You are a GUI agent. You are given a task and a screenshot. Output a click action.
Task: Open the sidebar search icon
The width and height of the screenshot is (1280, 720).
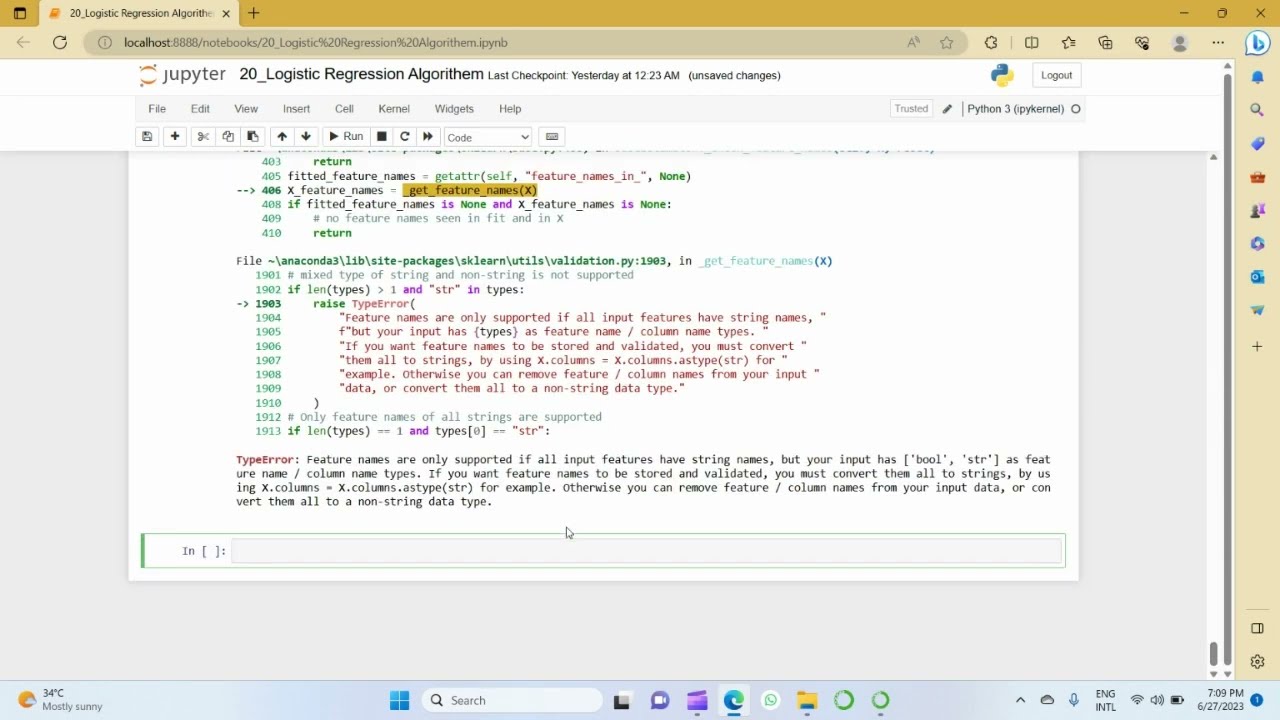tap(1258, 110)
